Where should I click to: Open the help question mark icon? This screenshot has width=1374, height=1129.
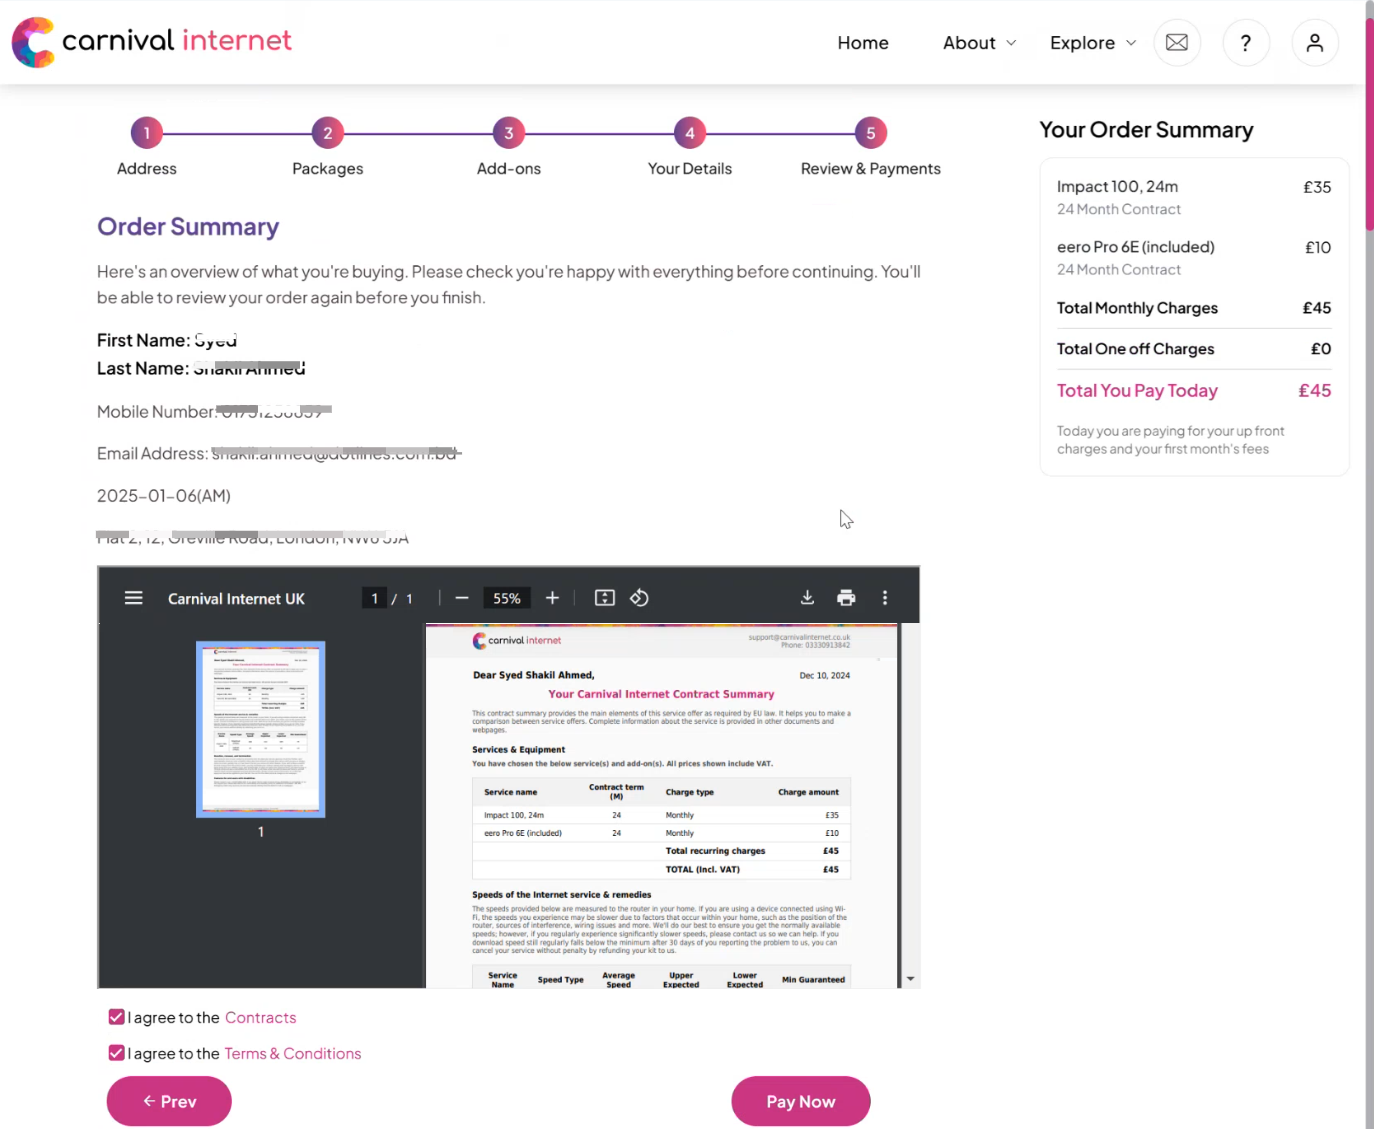point(1246,43)
